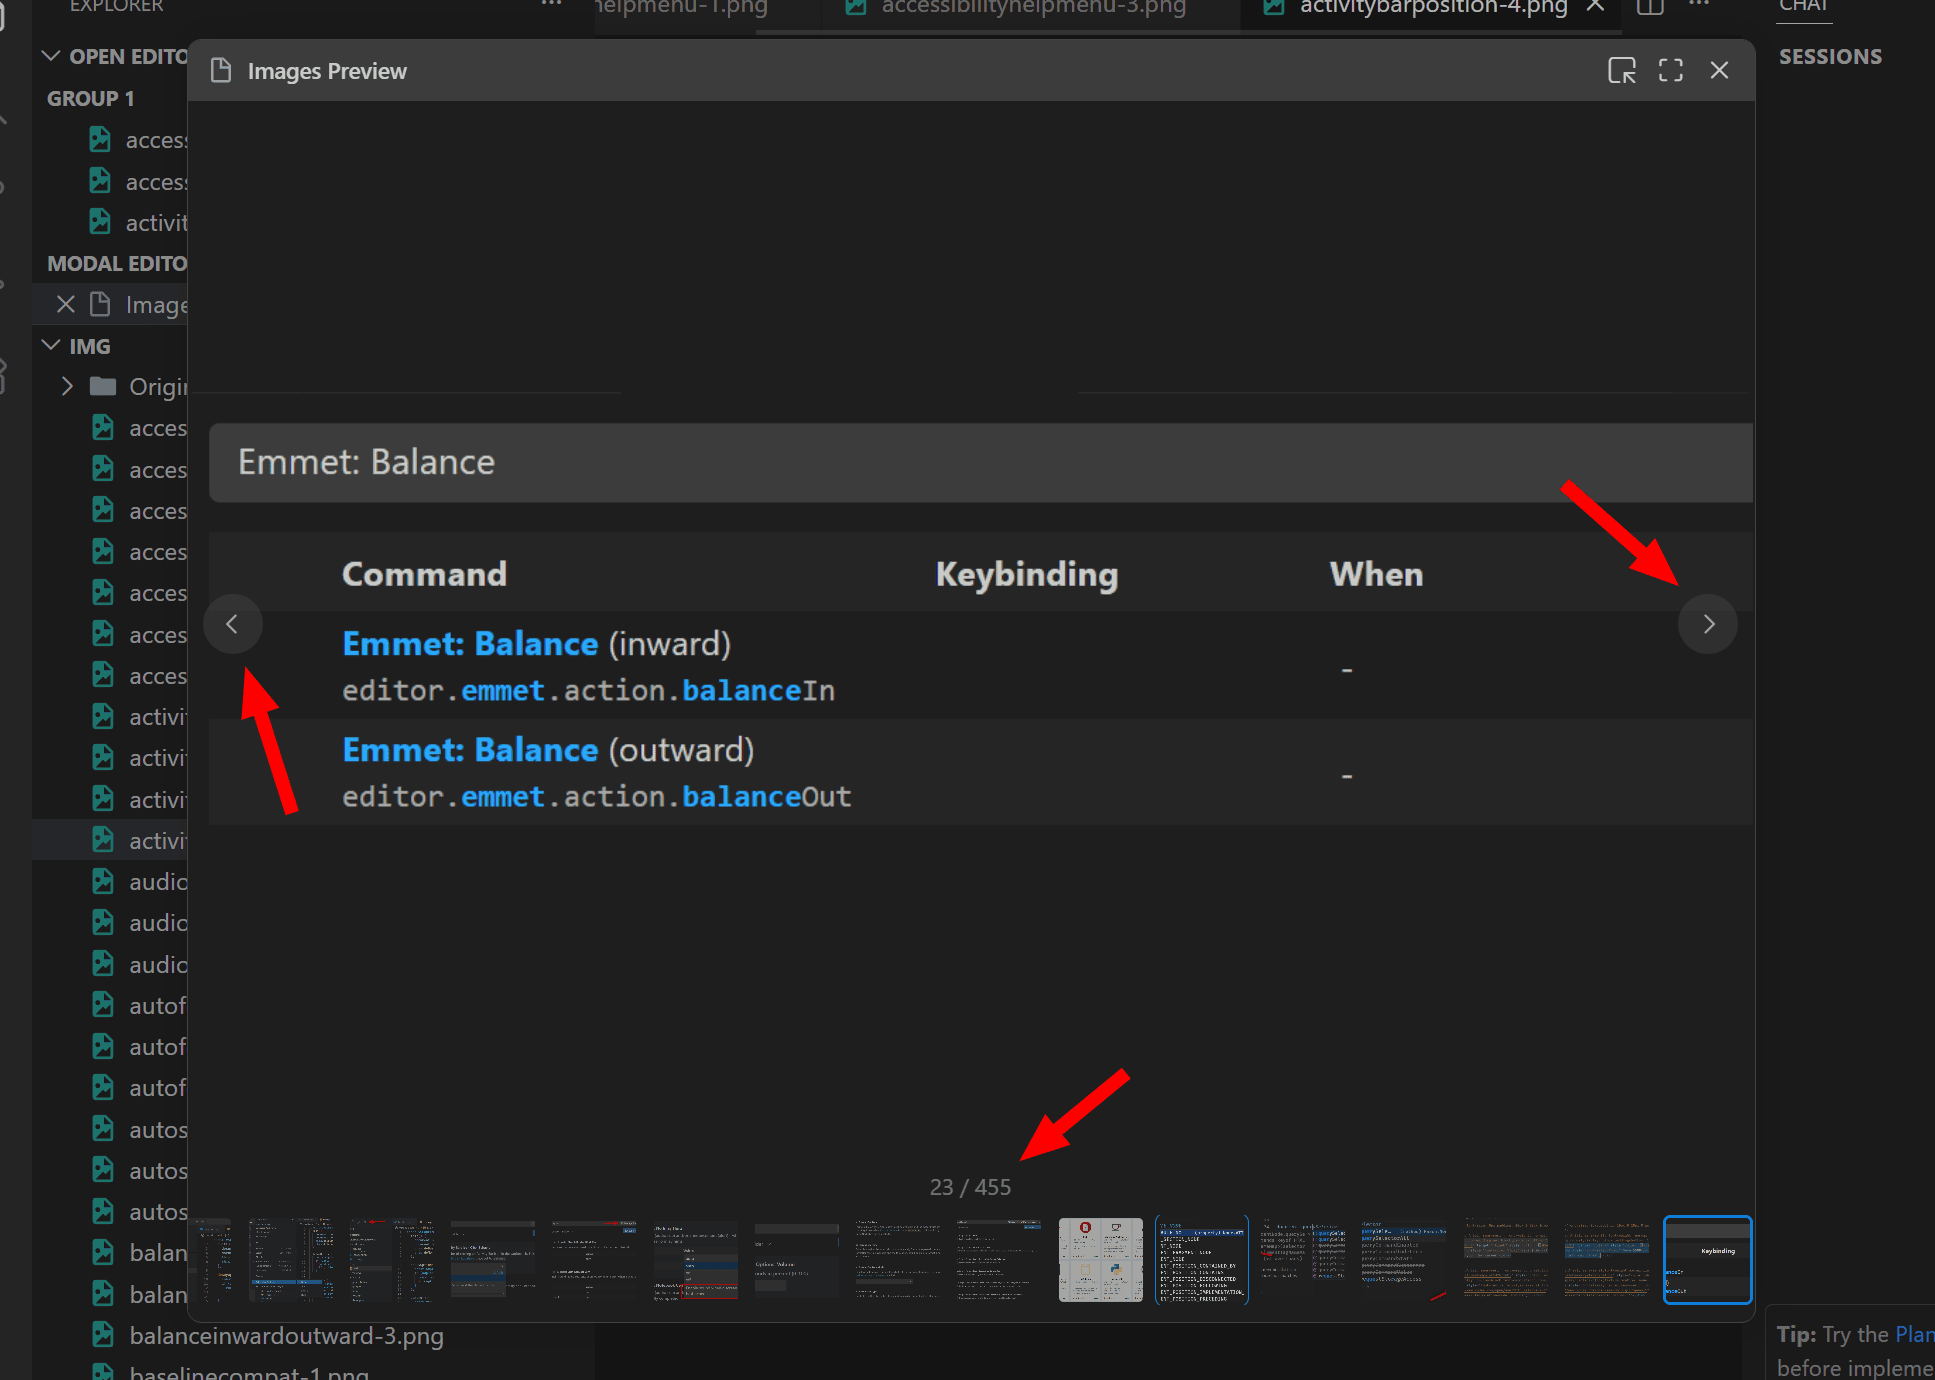Open the more actions ellipsis on the tab bar
This screenshot has height=1380, width=1935.
tap(1698, 5)
